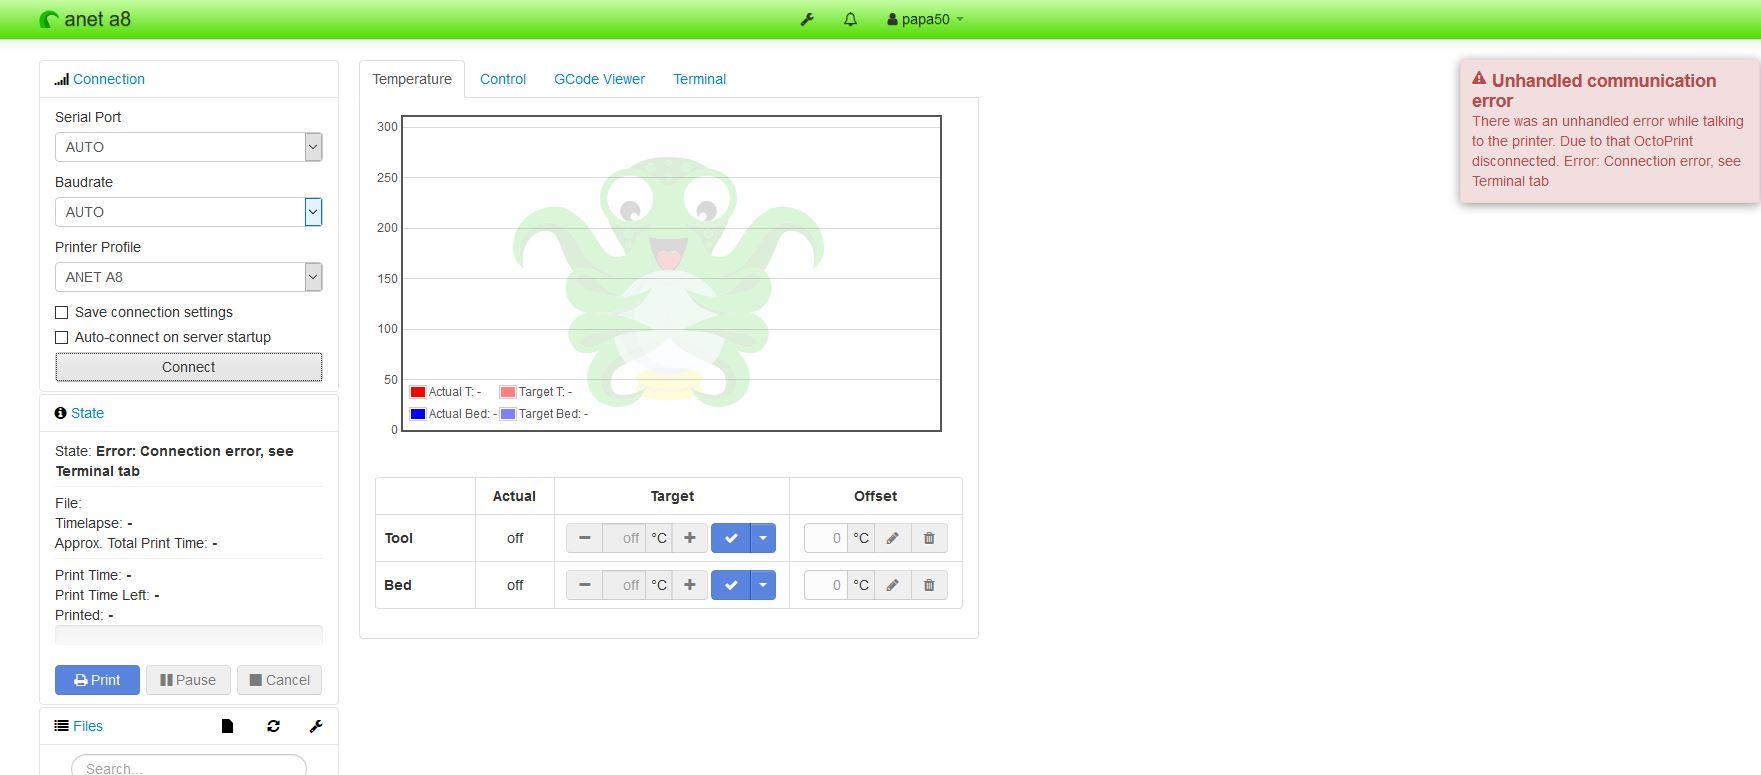Delete the Bed offset with the trash icon

pos(929,585)
